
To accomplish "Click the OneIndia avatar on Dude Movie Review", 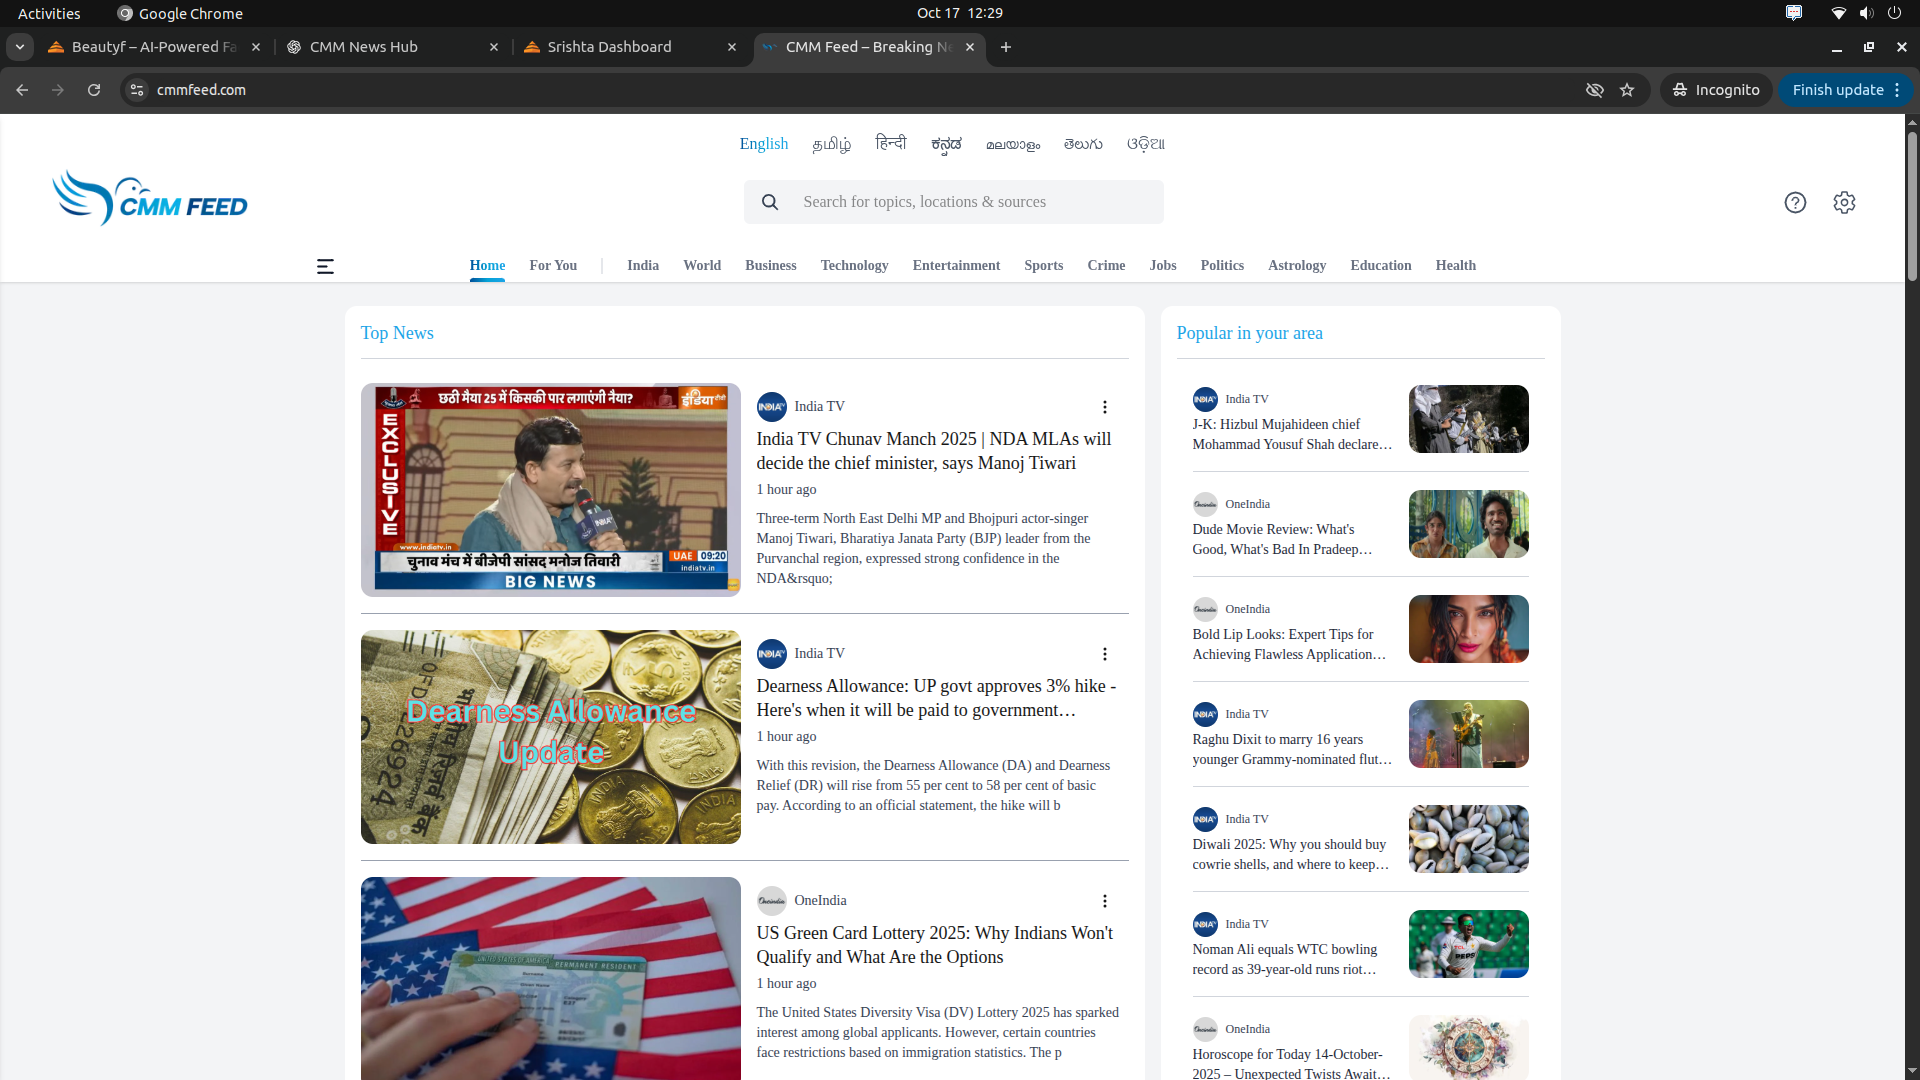I will pos(1204,504).
